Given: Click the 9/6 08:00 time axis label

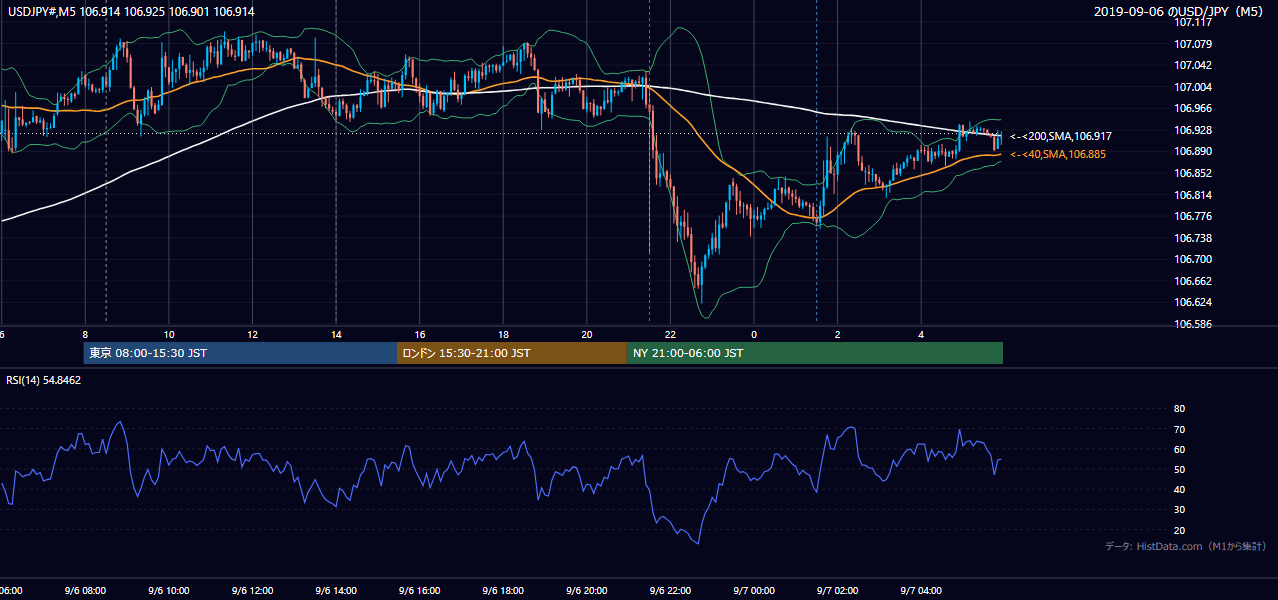Looking at the screenshot, I should (x=85, y=591).
